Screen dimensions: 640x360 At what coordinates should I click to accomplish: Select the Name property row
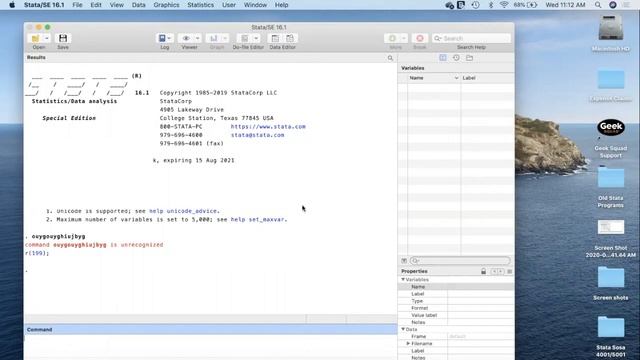[x=456, y=287]
